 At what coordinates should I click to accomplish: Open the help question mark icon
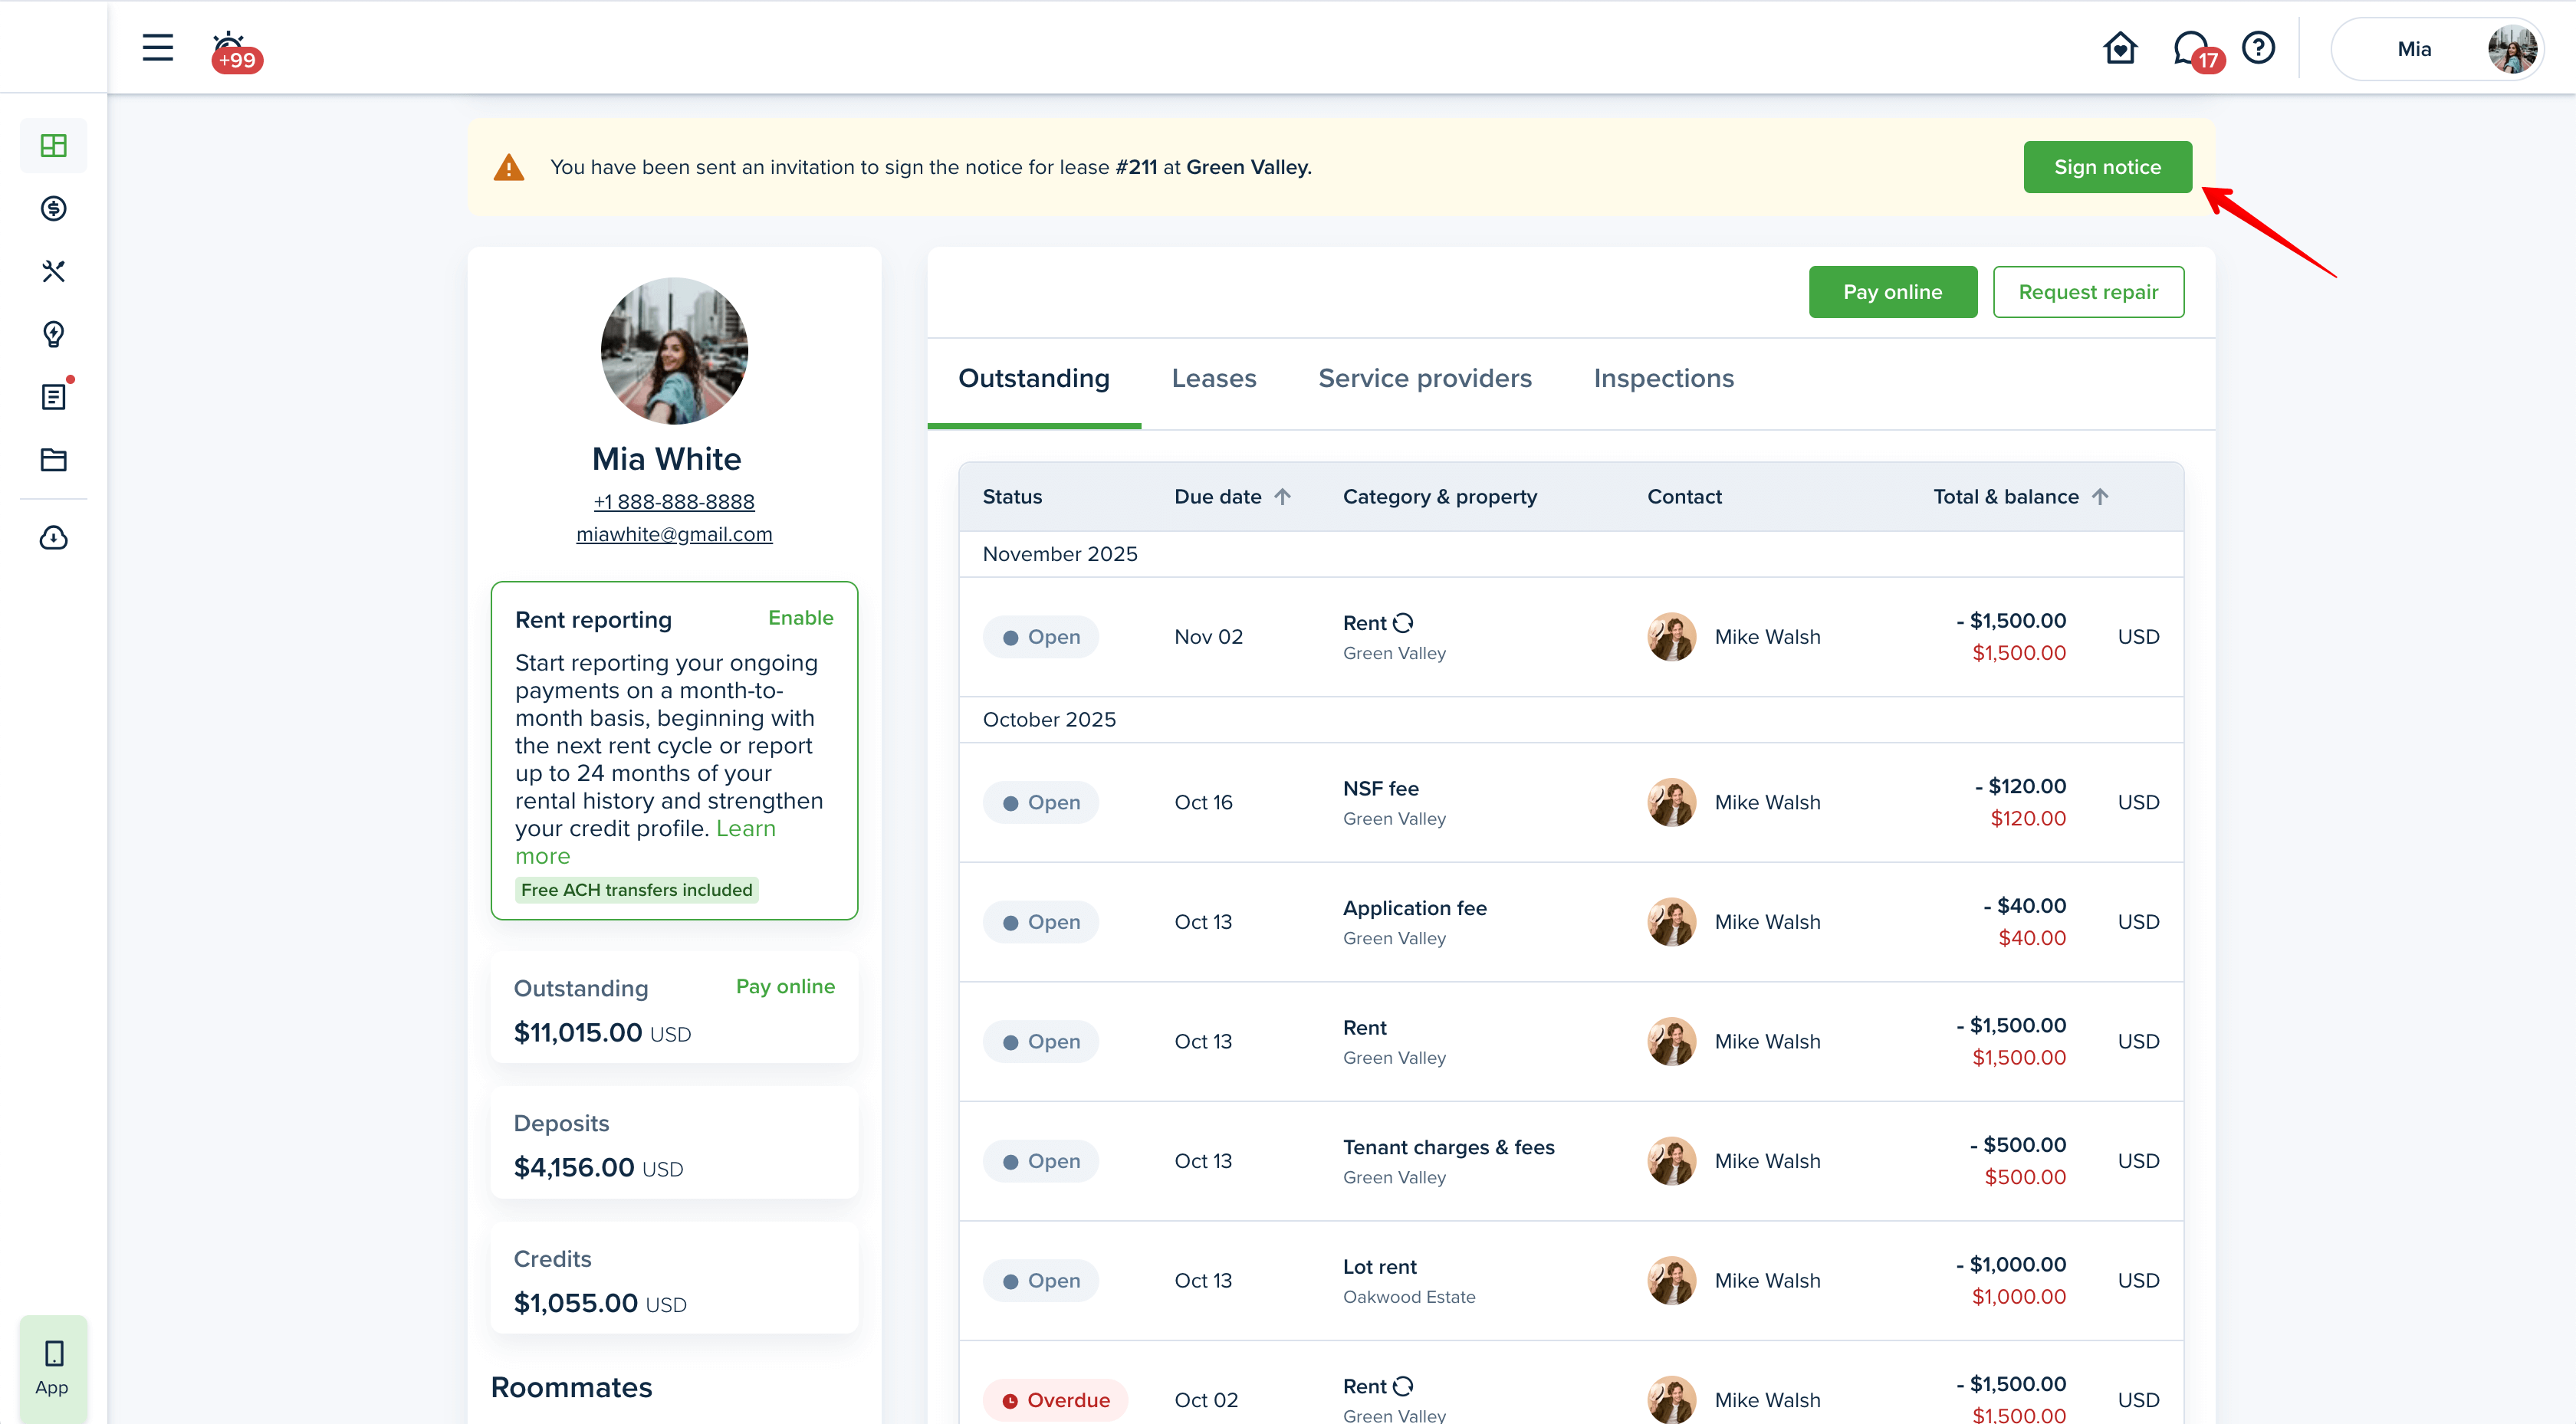2258,48
